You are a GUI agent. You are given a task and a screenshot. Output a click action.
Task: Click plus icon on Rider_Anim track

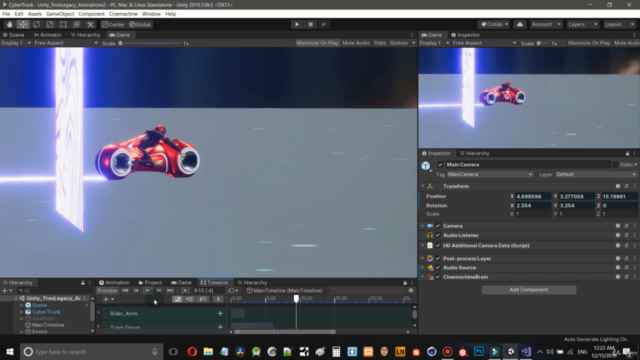[x=220, y=313]
